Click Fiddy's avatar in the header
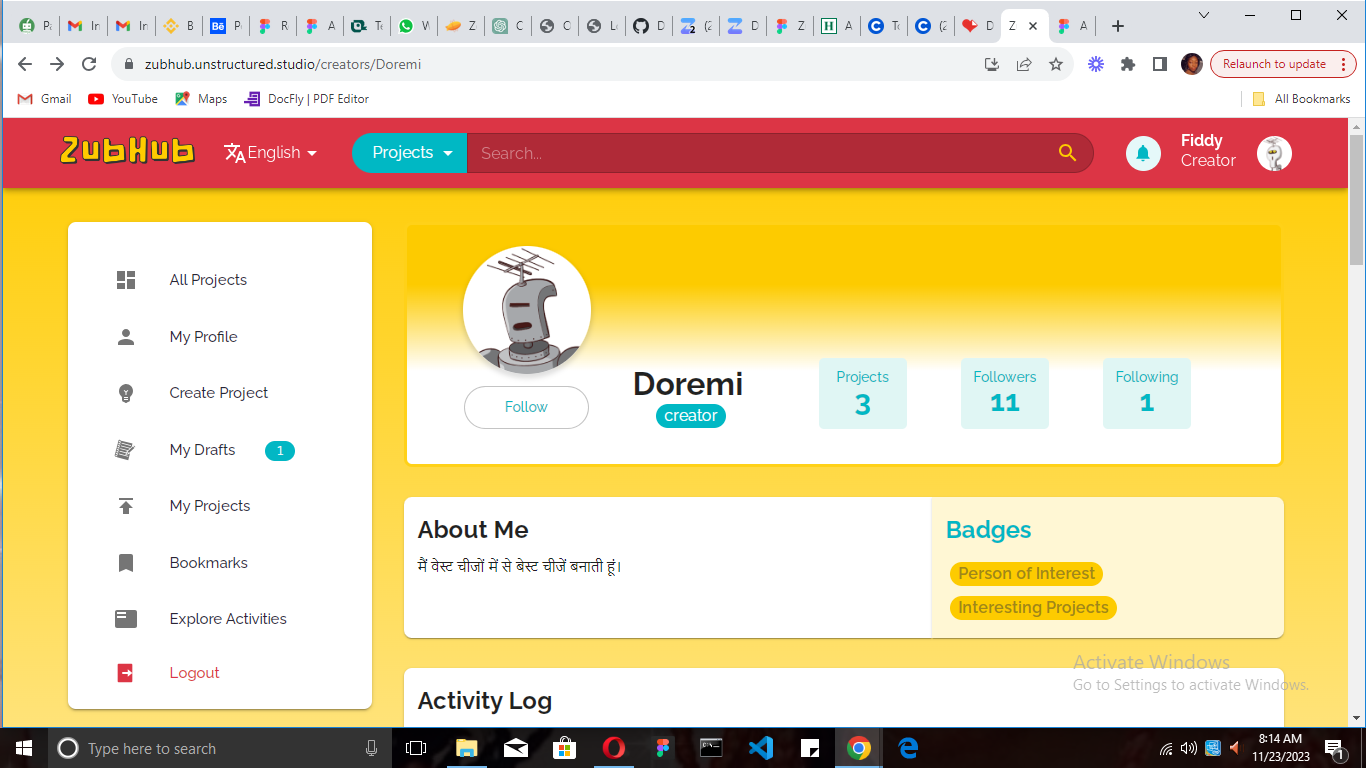The width and height of the screenshot is (1366, 768). [1274, 153]
